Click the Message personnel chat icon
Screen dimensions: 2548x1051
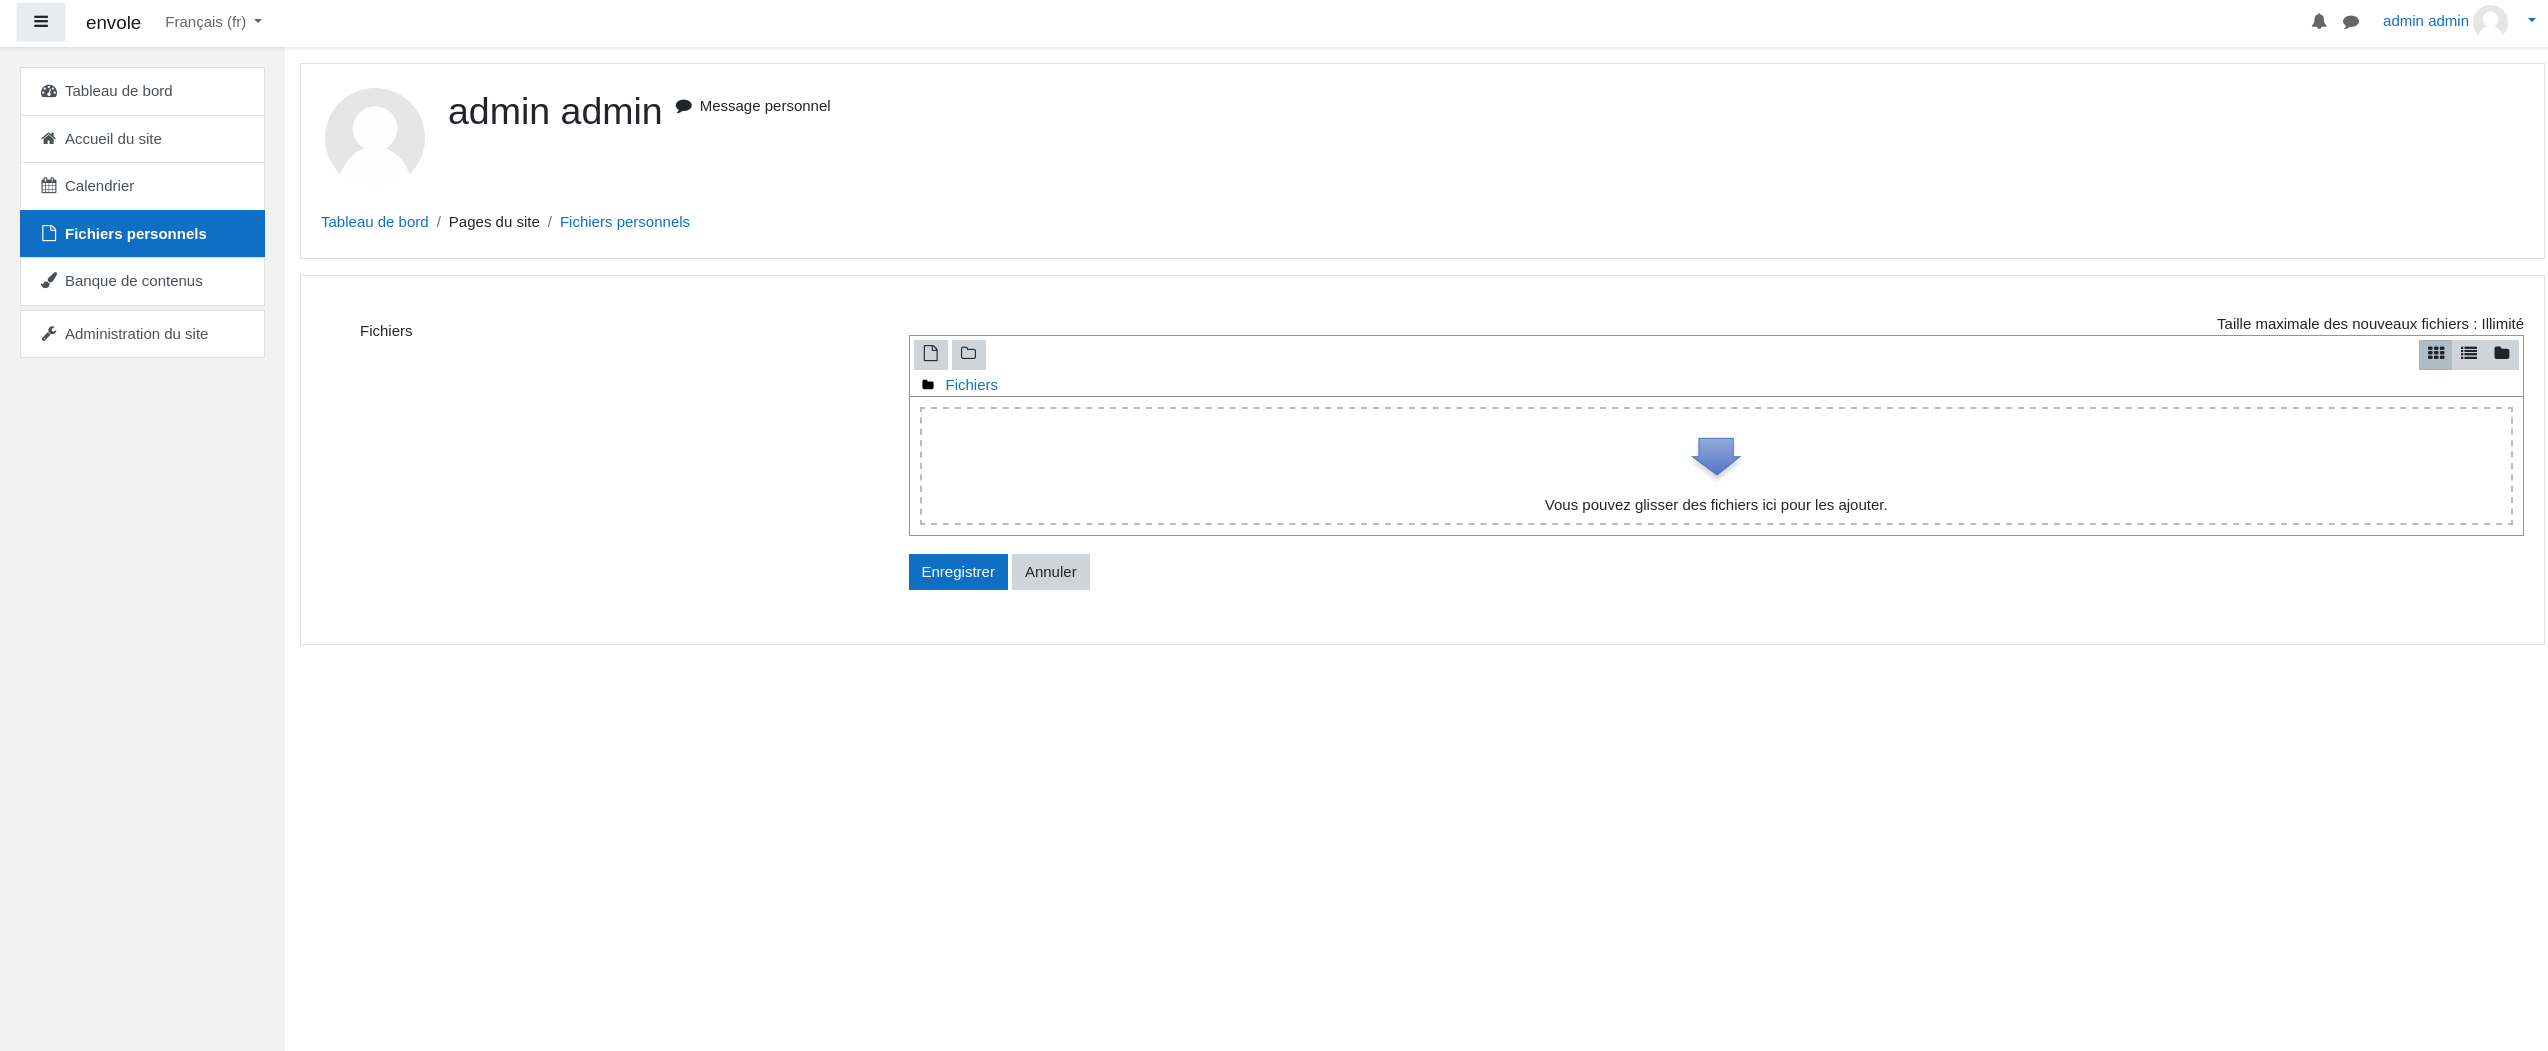[684, 106]
